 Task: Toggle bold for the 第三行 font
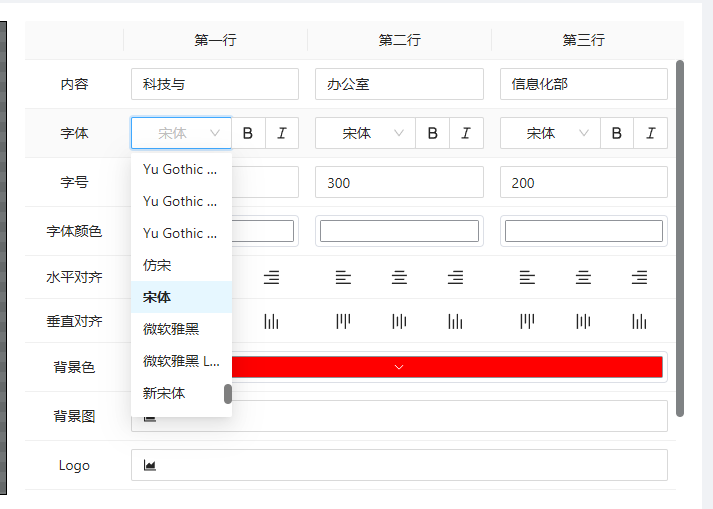(x=617, y=133)
